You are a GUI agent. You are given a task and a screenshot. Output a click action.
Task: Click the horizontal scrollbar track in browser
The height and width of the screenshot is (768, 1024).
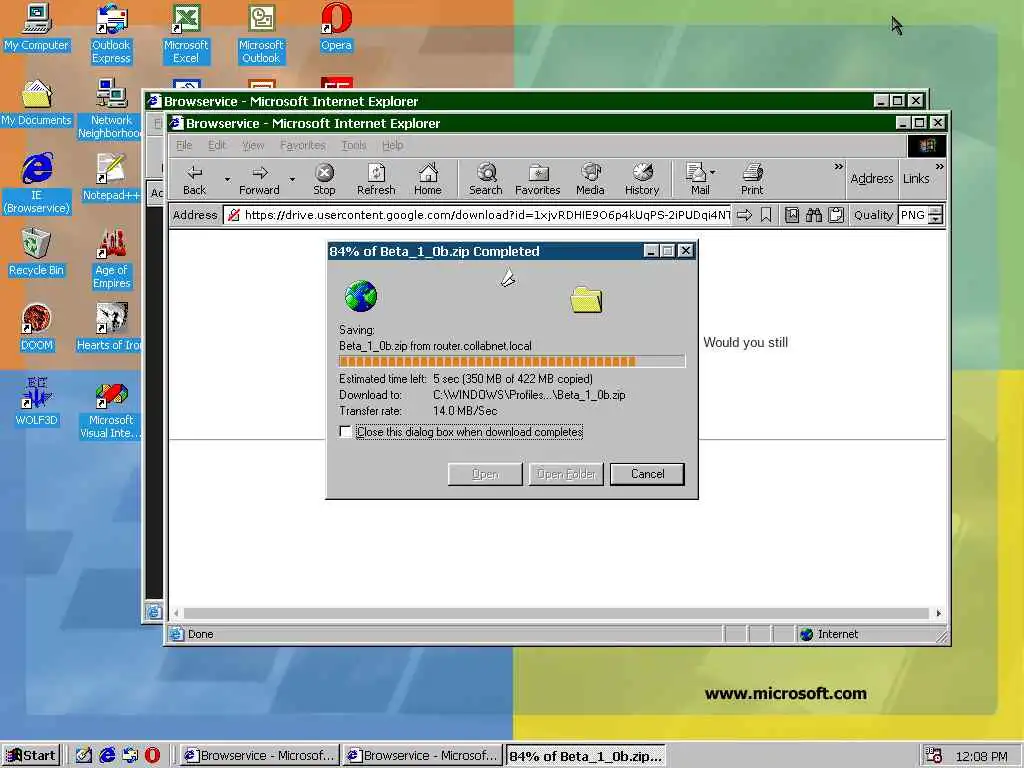(556, 613)
